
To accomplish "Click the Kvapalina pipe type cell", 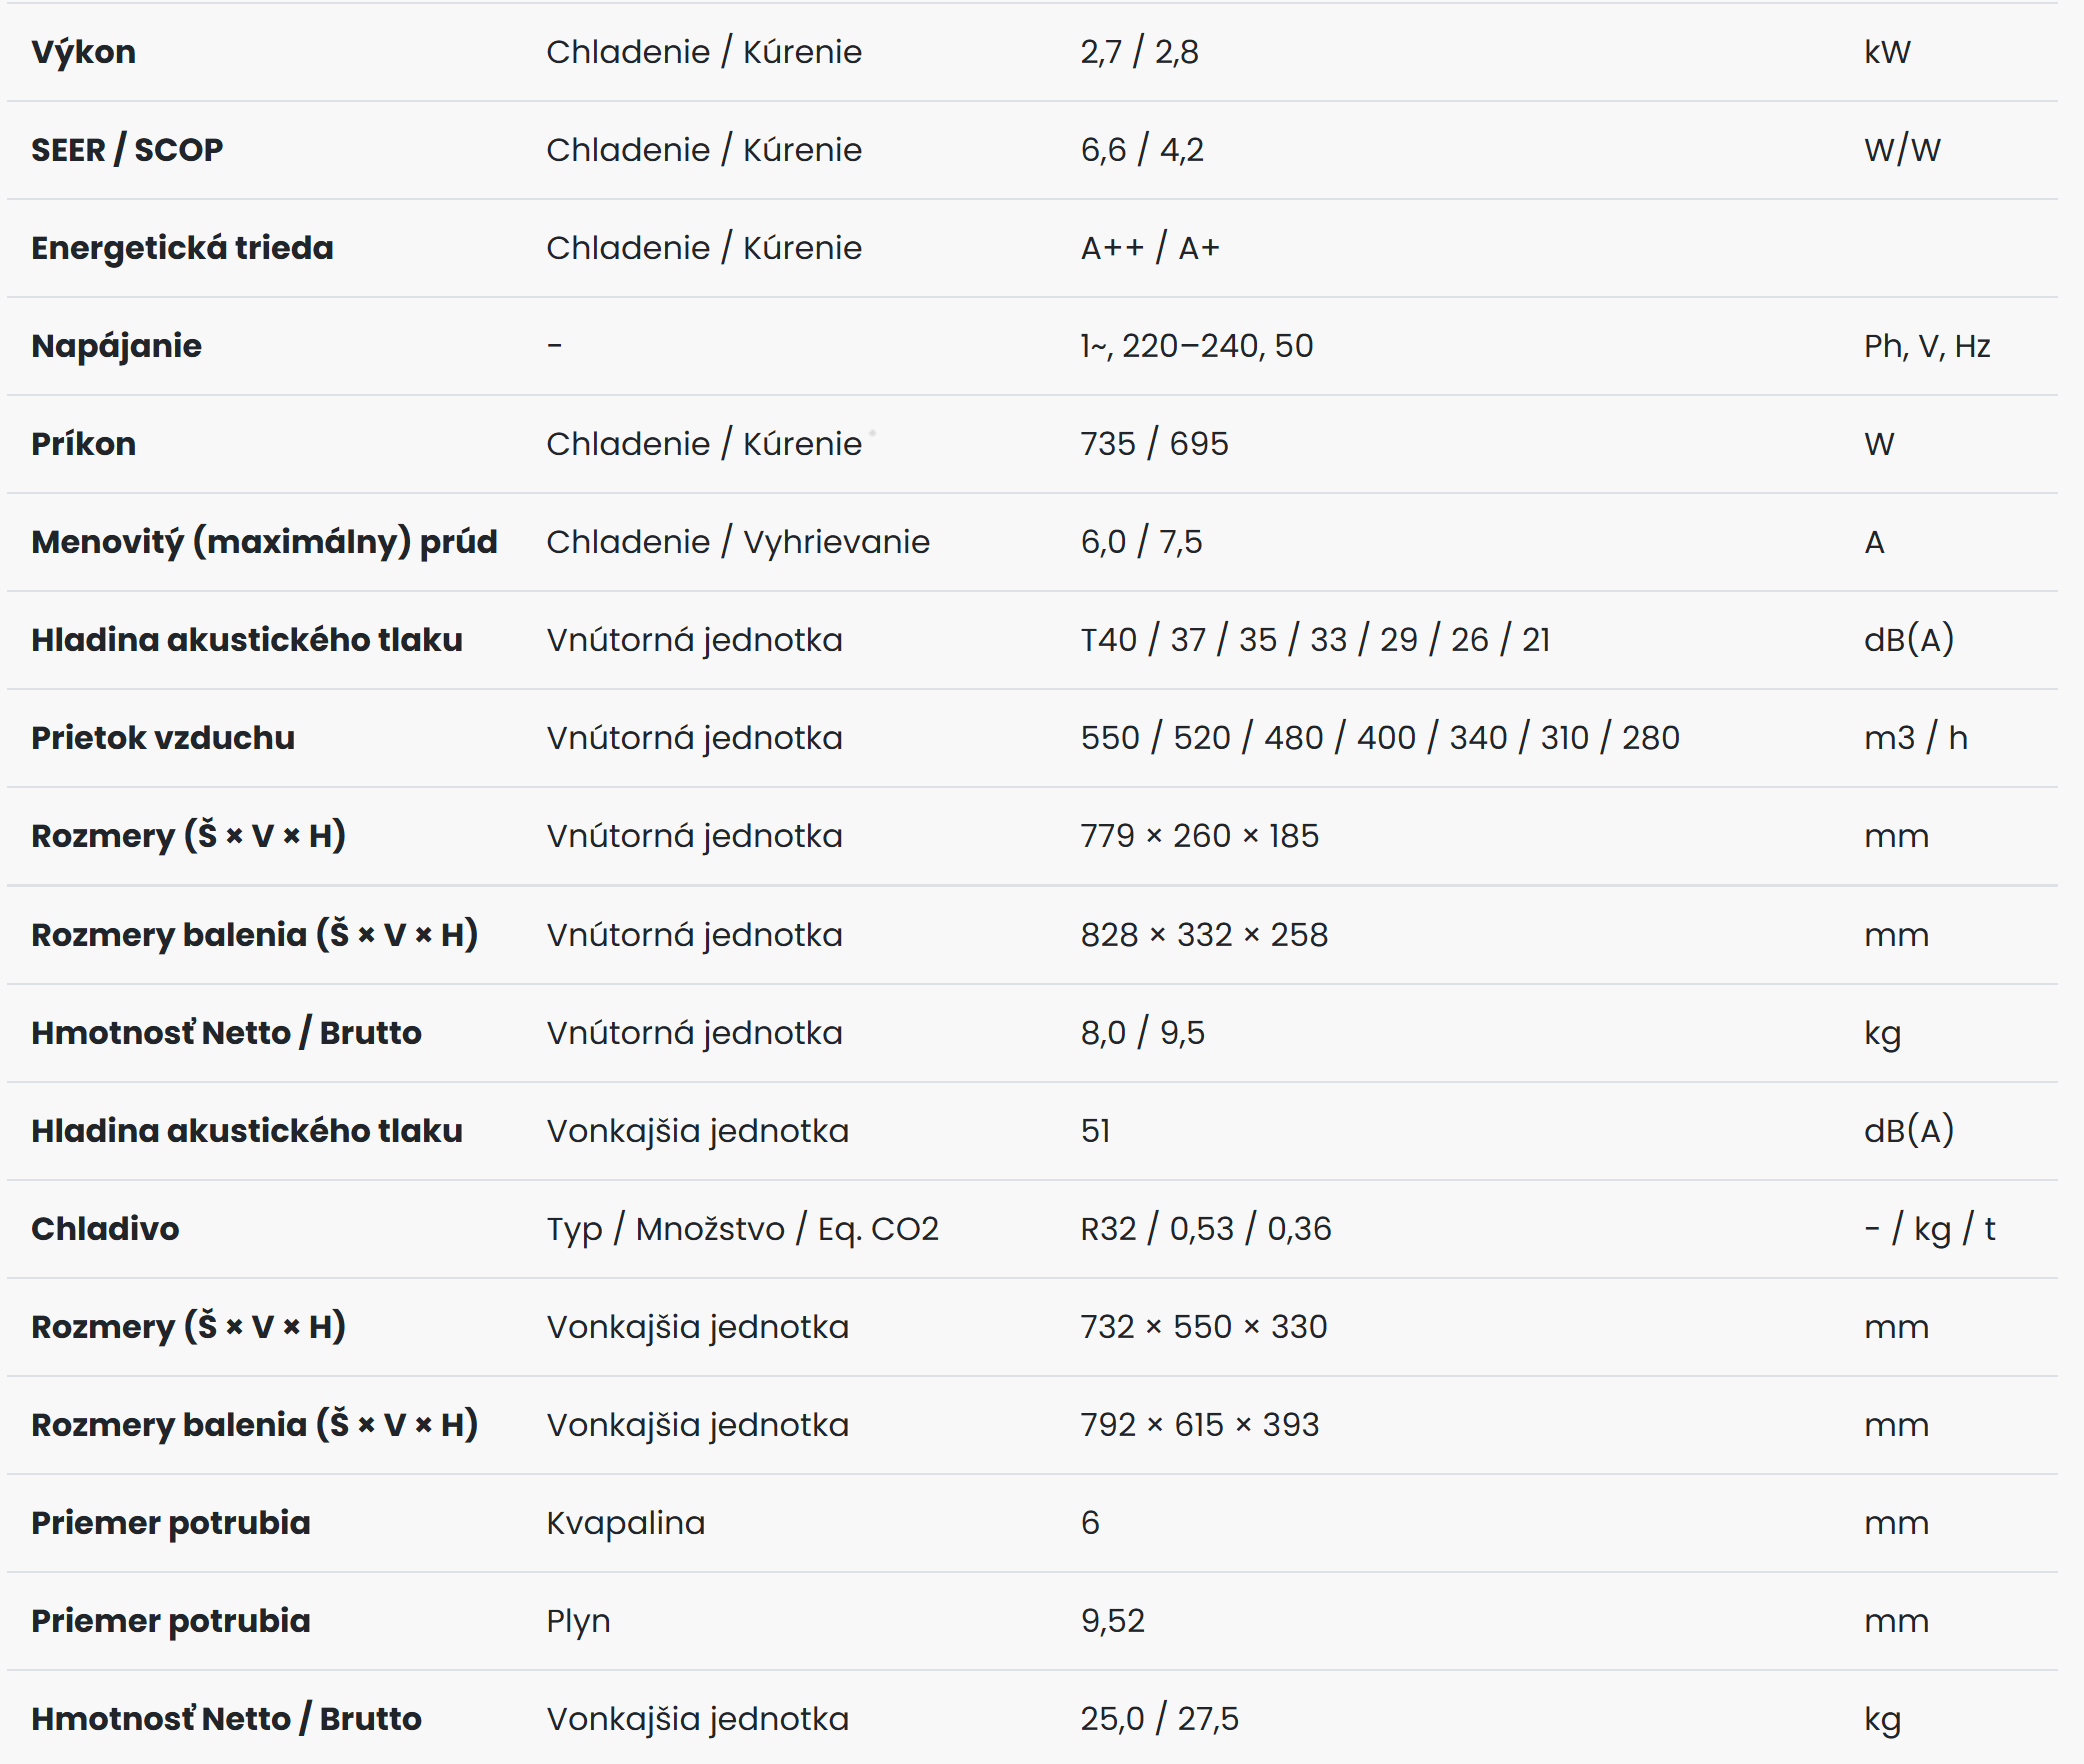I will pyautogui.click(x=625, y=1523).
